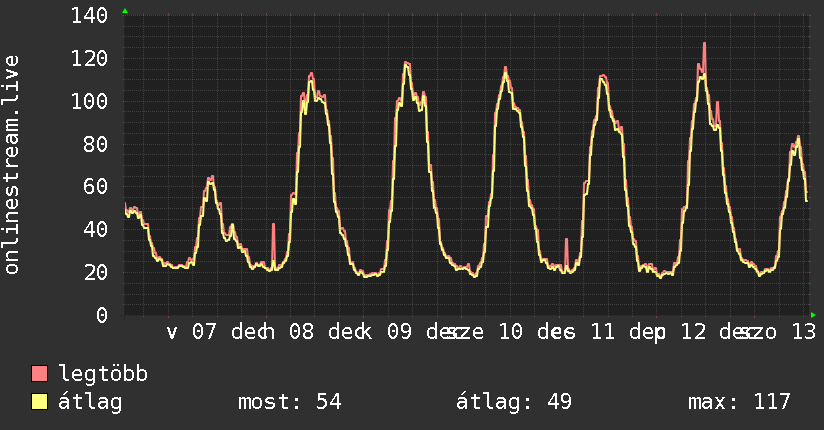Click the green arrow ending the x-axis

pos(813,315)
